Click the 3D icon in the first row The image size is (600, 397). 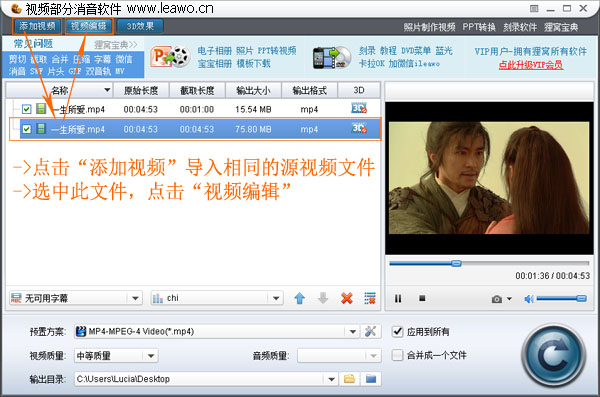[x=359, y=108]
